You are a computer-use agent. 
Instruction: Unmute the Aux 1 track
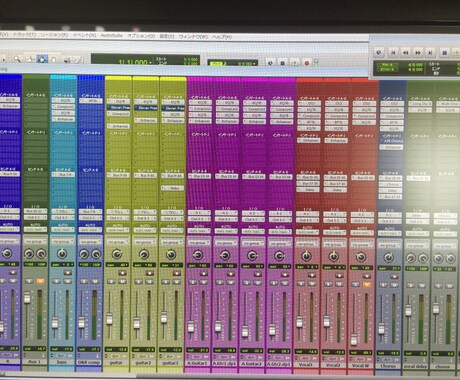point(40,281)
